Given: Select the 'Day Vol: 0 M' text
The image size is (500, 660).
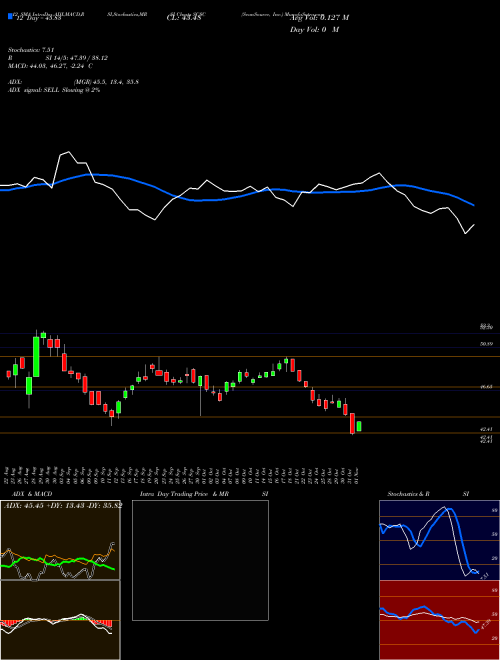Looking at the screenshot, I should pyautogui.click(x=315, y=30).
